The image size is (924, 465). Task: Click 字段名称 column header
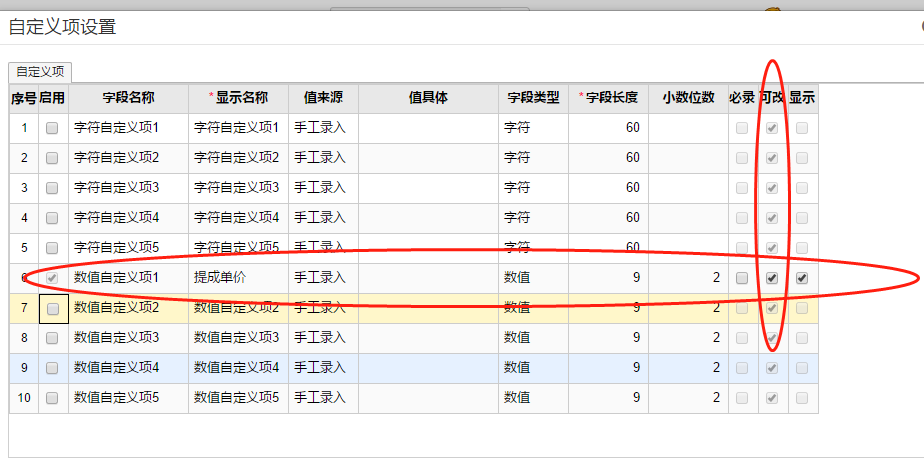128,98
